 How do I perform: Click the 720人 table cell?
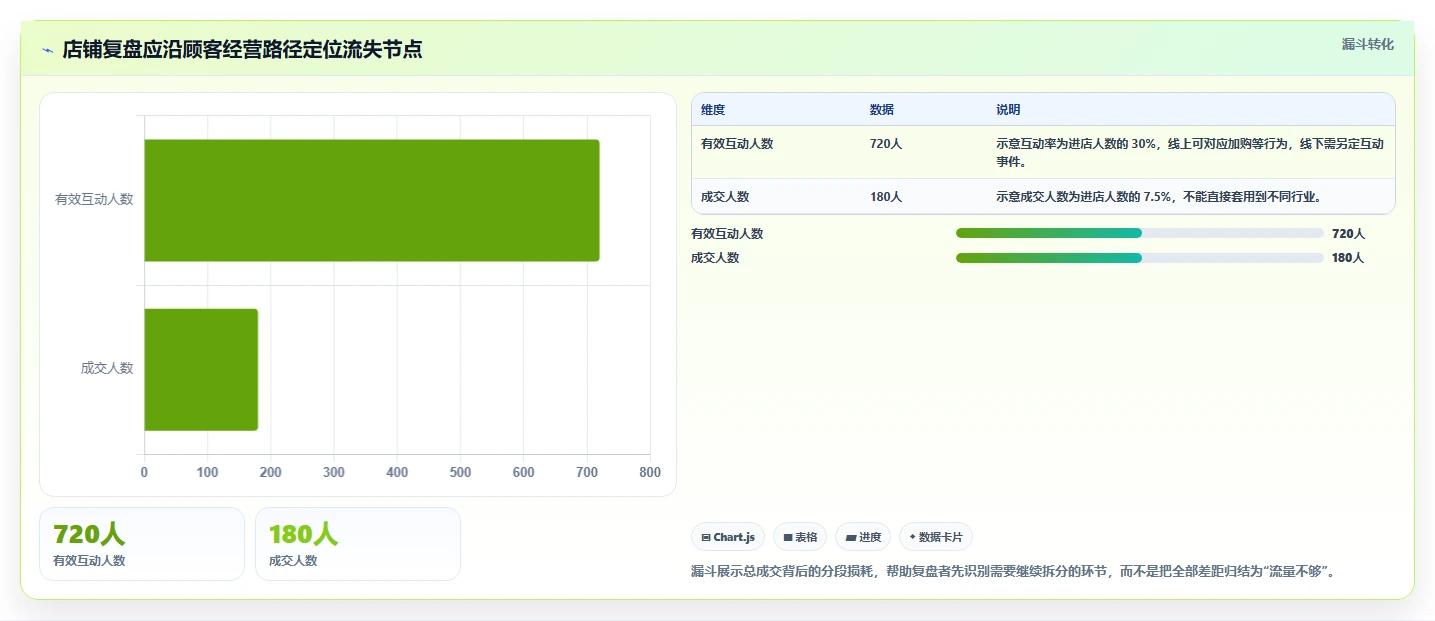886,143
